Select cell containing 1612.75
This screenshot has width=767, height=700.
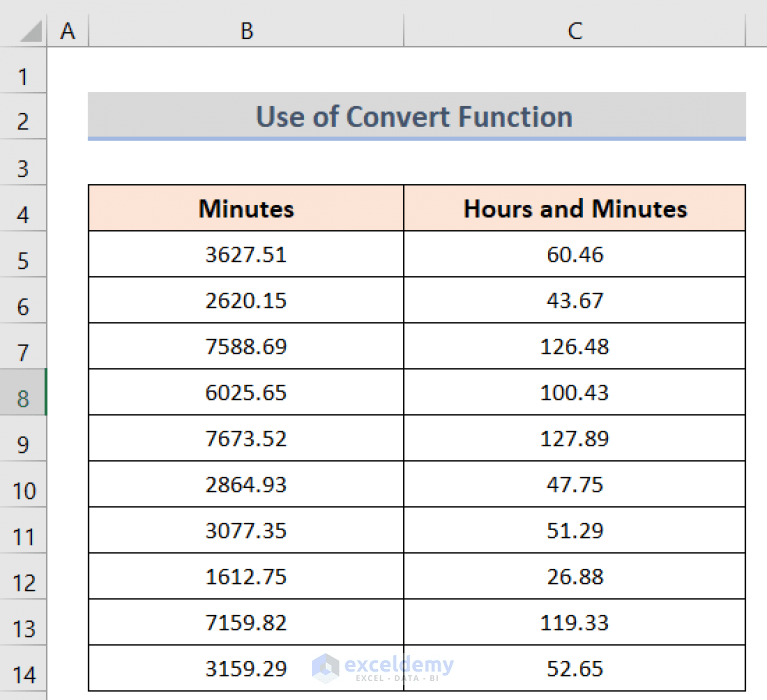246,576
